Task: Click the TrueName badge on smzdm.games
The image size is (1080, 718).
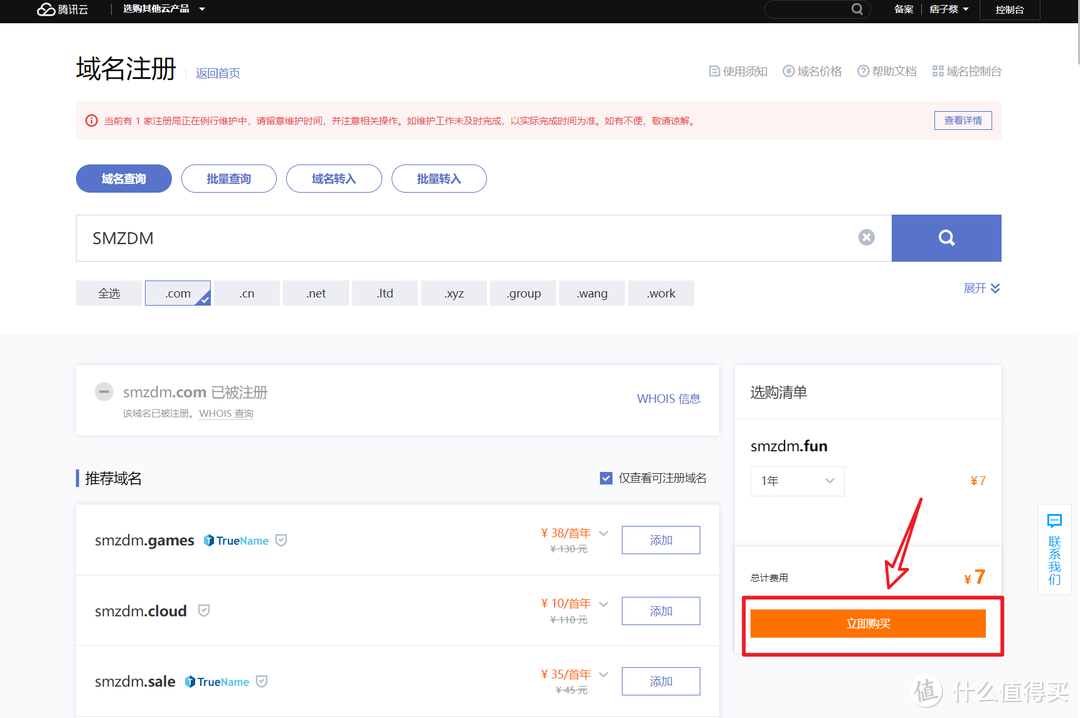Action: 236,541
